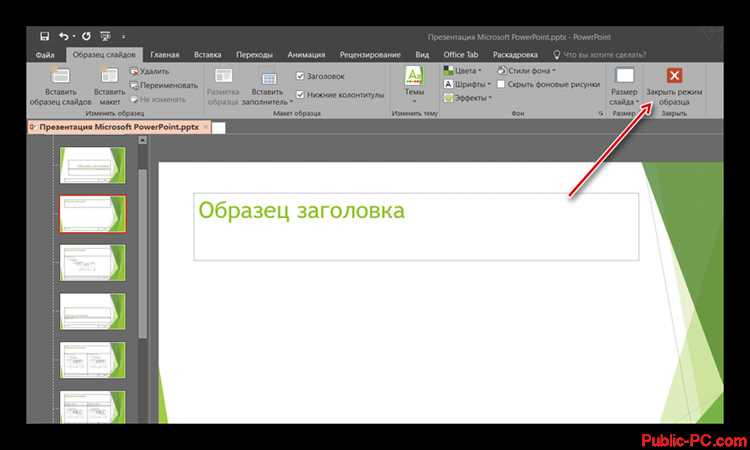Click the Repeat (circular arrow) icon
The image size is (750, 450).
pyautogui.click(x=86, y=36)
